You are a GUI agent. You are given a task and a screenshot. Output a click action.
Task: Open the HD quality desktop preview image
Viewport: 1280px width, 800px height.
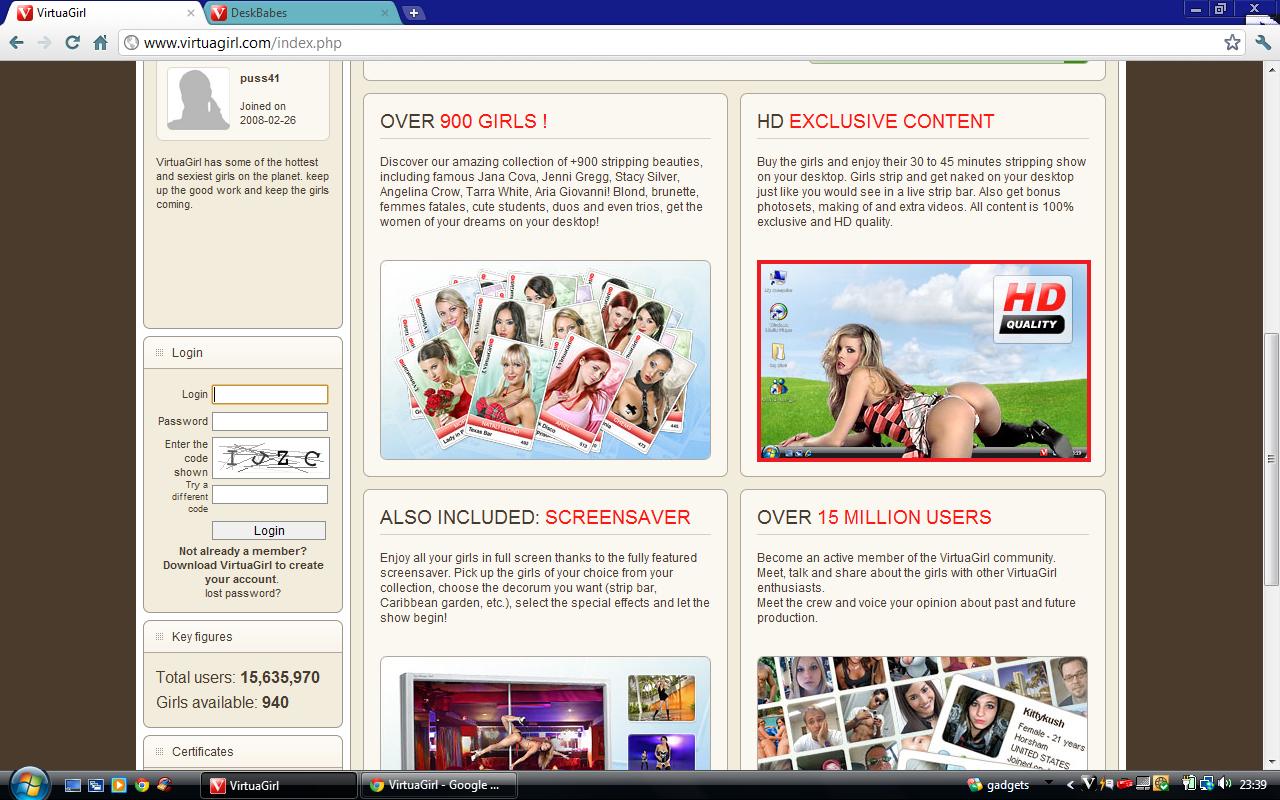tap(923, 360)
